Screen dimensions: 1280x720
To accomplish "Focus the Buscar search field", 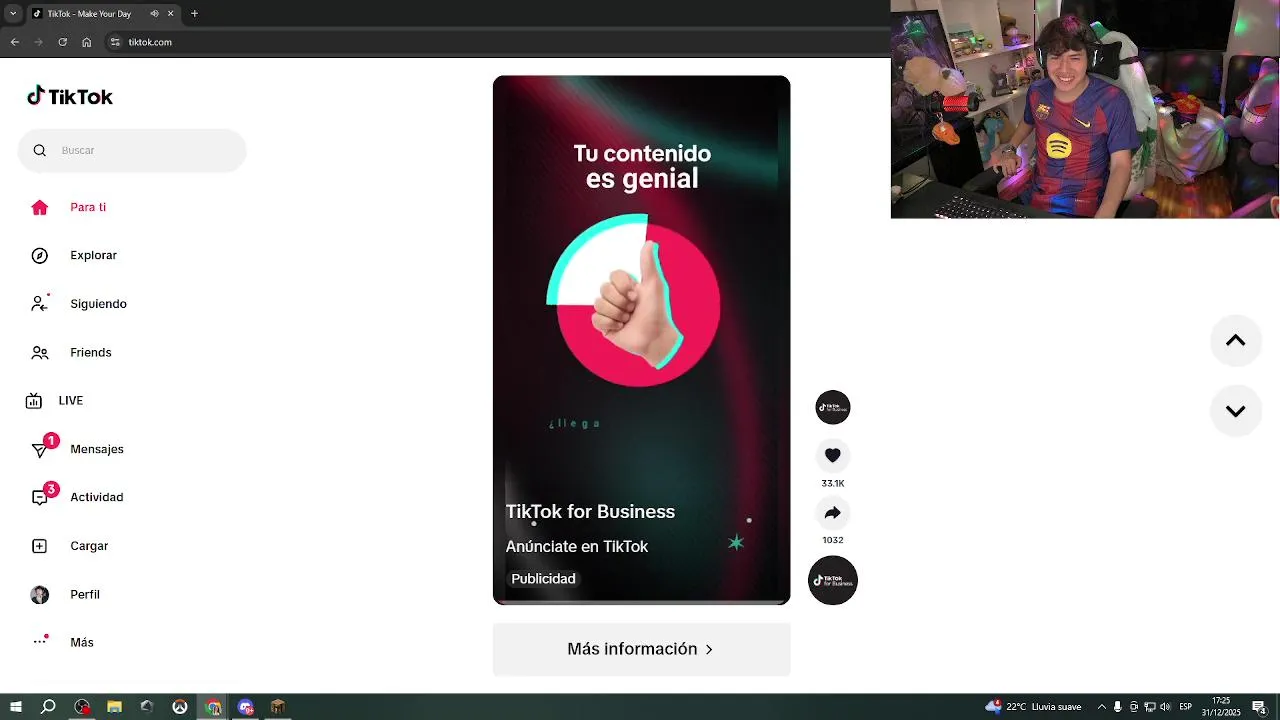I will pos(132,150).
